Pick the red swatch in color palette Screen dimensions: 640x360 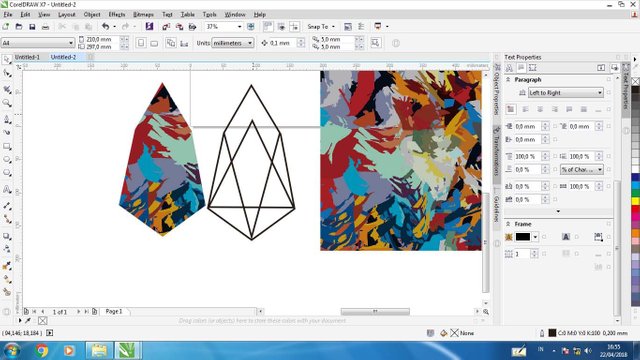pos(636,209)
